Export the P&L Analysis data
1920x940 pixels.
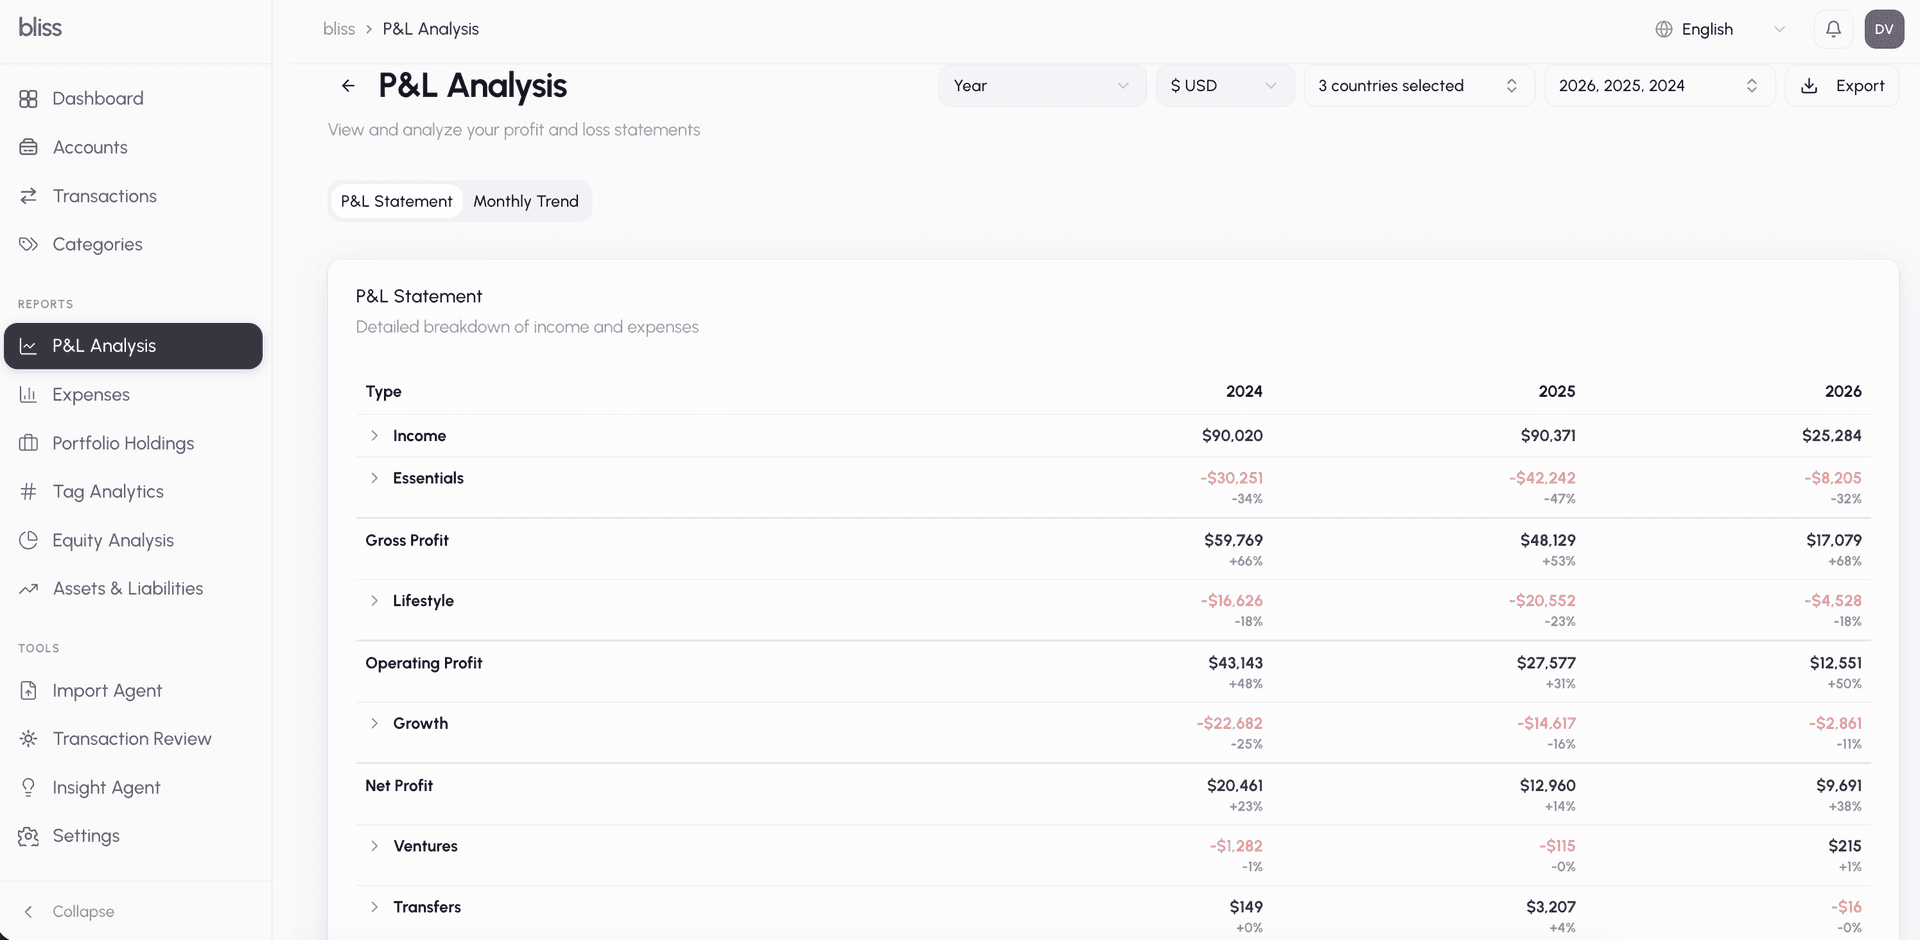1841,85
